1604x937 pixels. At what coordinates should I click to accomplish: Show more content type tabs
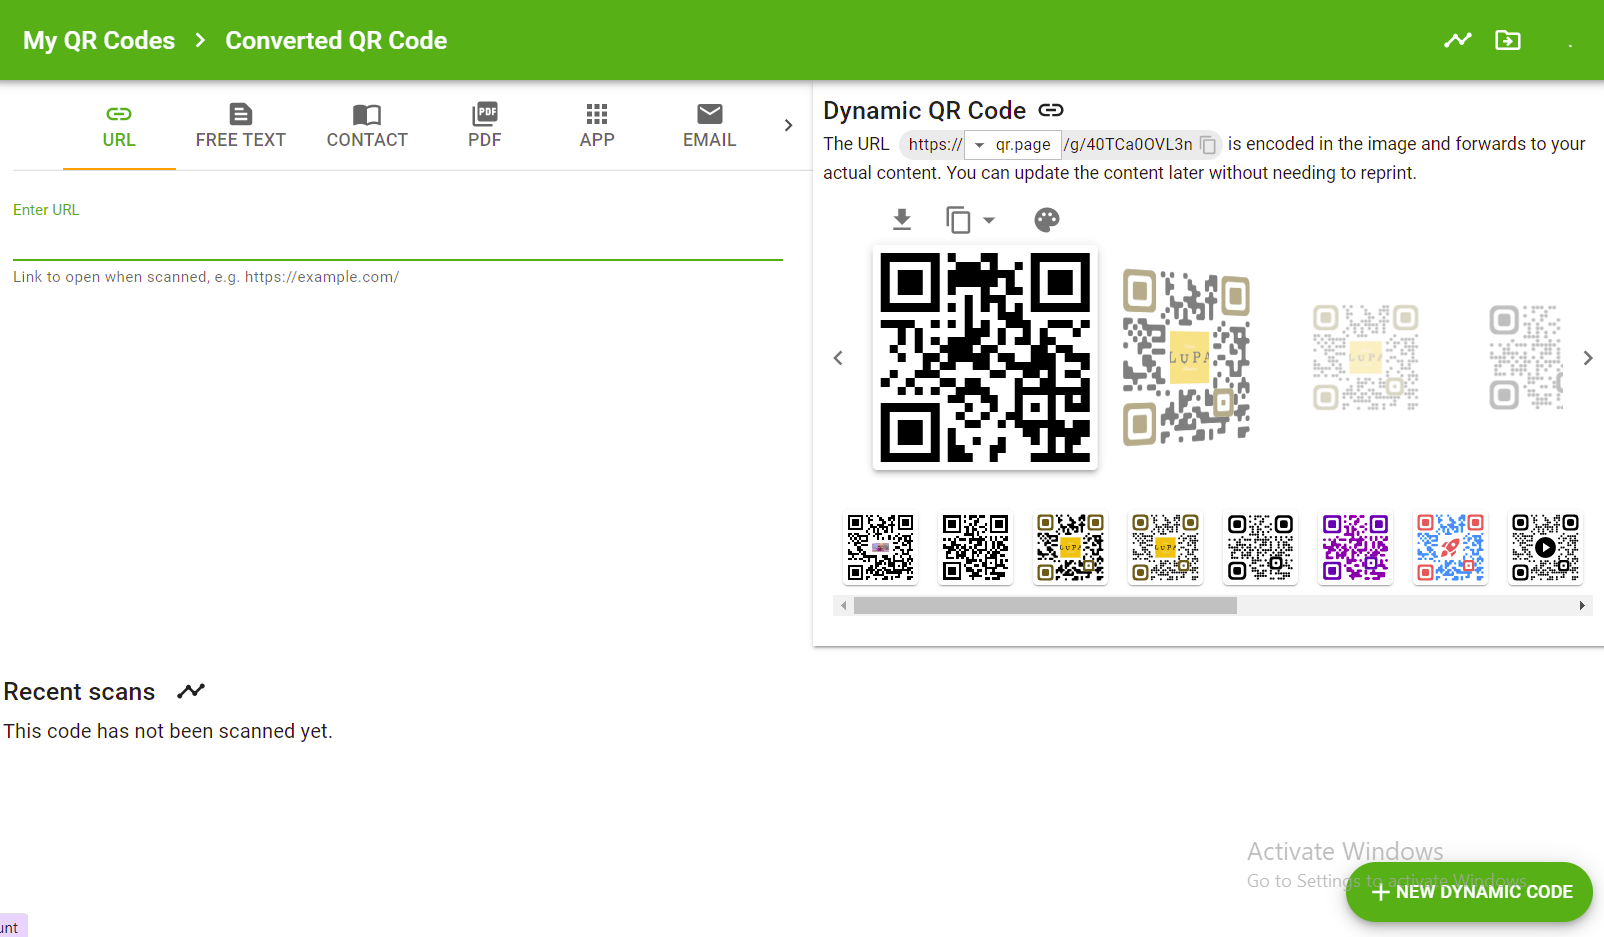click(788, 125)
